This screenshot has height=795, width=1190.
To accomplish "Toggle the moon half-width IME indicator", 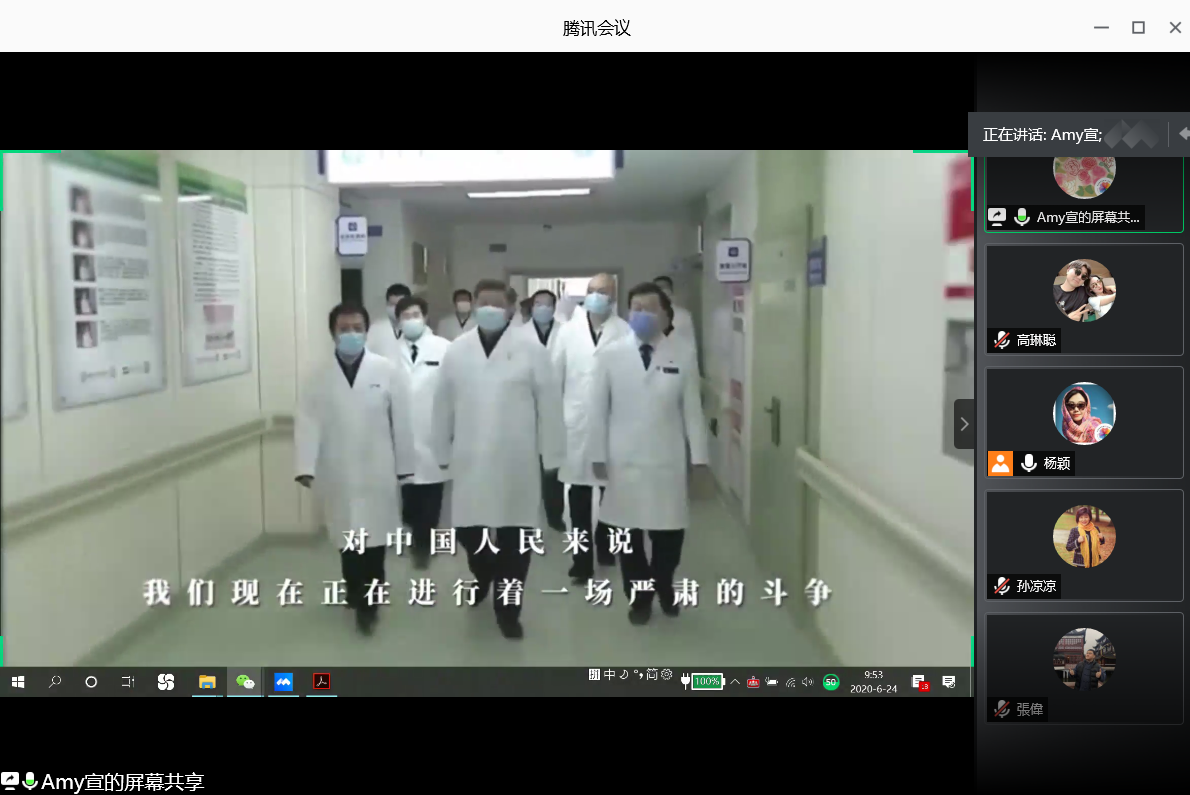I will click(x=624, y=674).
